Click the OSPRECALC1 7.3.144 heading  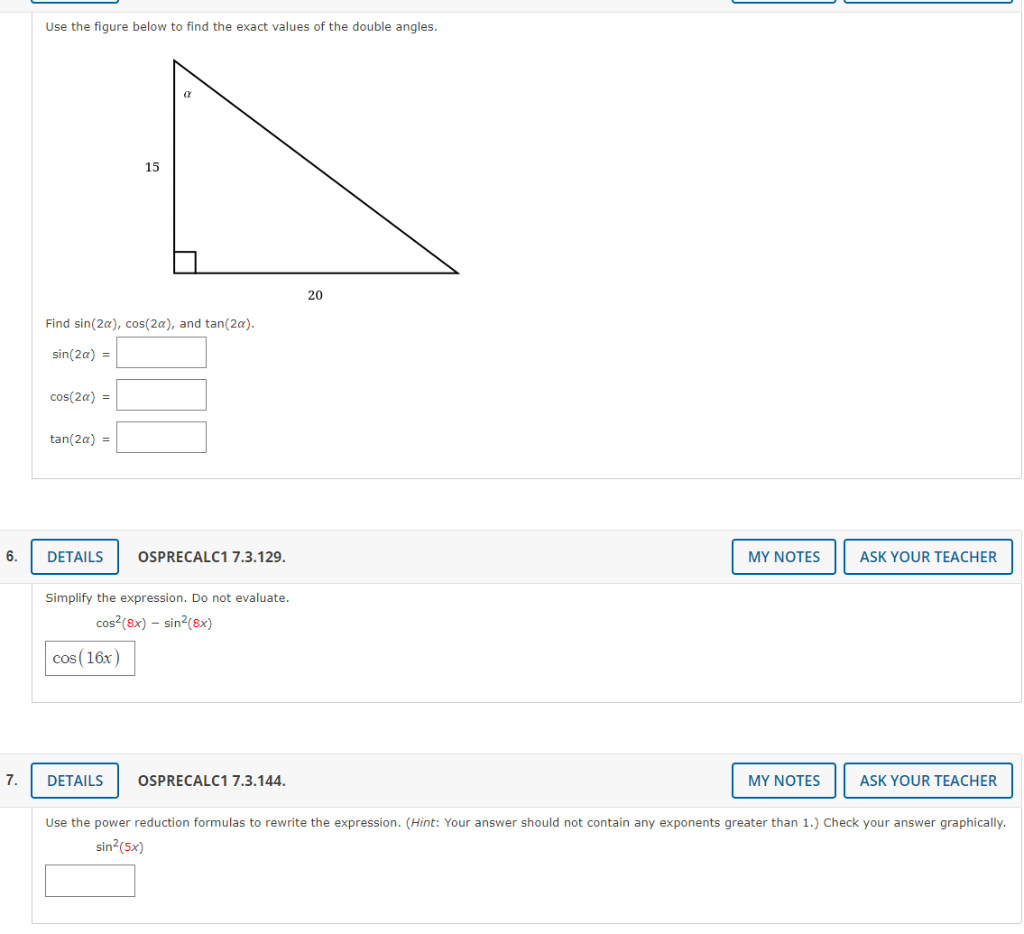pyautogui.click(x=211, y=781)
